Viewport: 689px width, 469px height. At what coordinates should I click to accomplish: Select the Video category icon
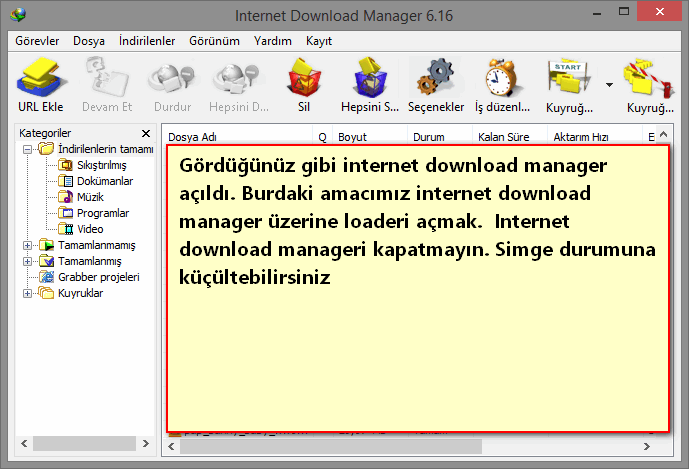tap(65, 229)
